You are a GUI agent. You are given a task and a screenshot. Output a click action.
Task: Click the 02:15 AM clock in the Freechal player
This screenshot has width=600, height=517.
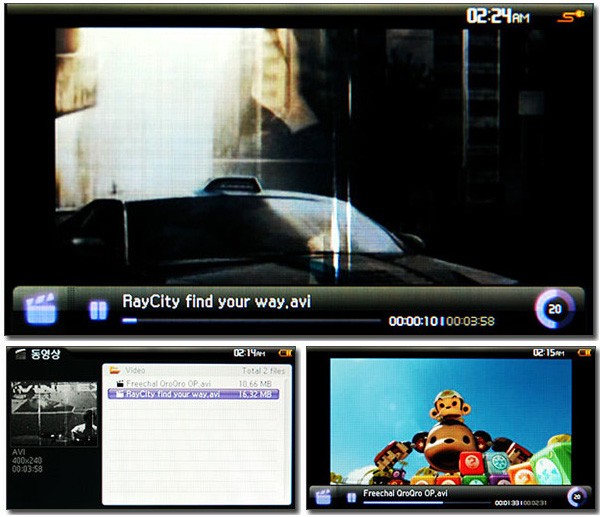[x=548, y=352]
